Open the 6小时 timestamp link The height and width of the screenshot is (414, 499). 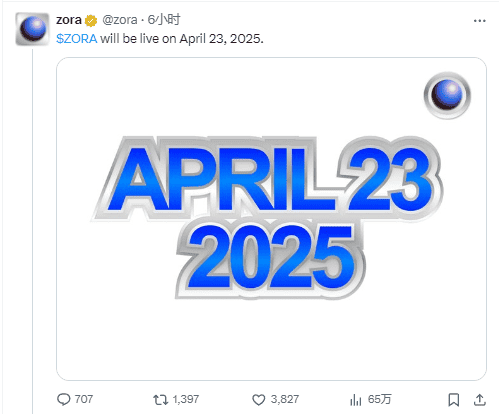[164, 20]
